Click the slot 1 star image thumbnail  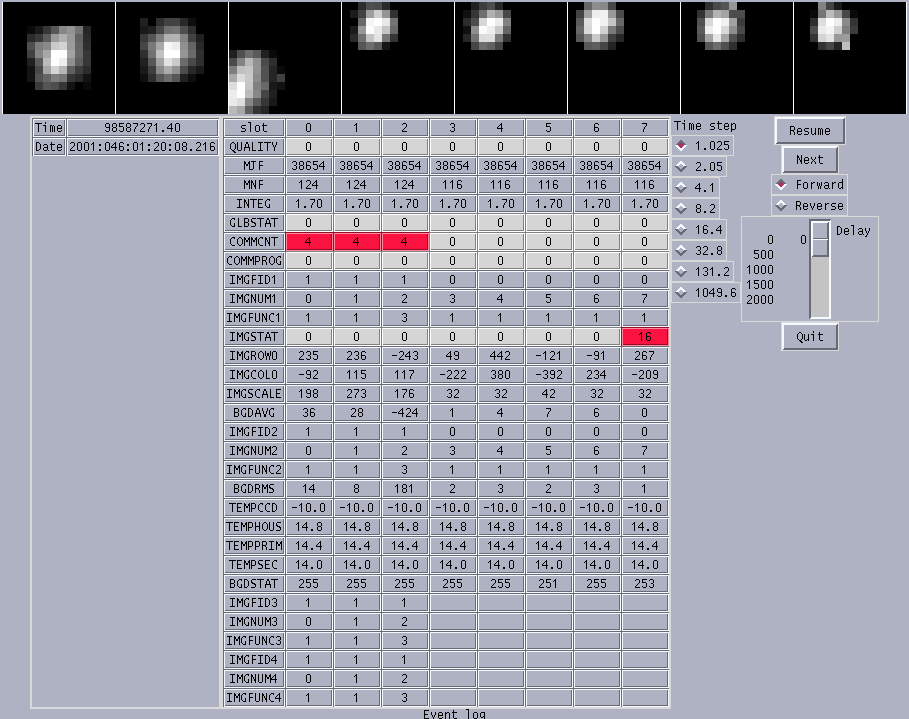tap(172, 57)
